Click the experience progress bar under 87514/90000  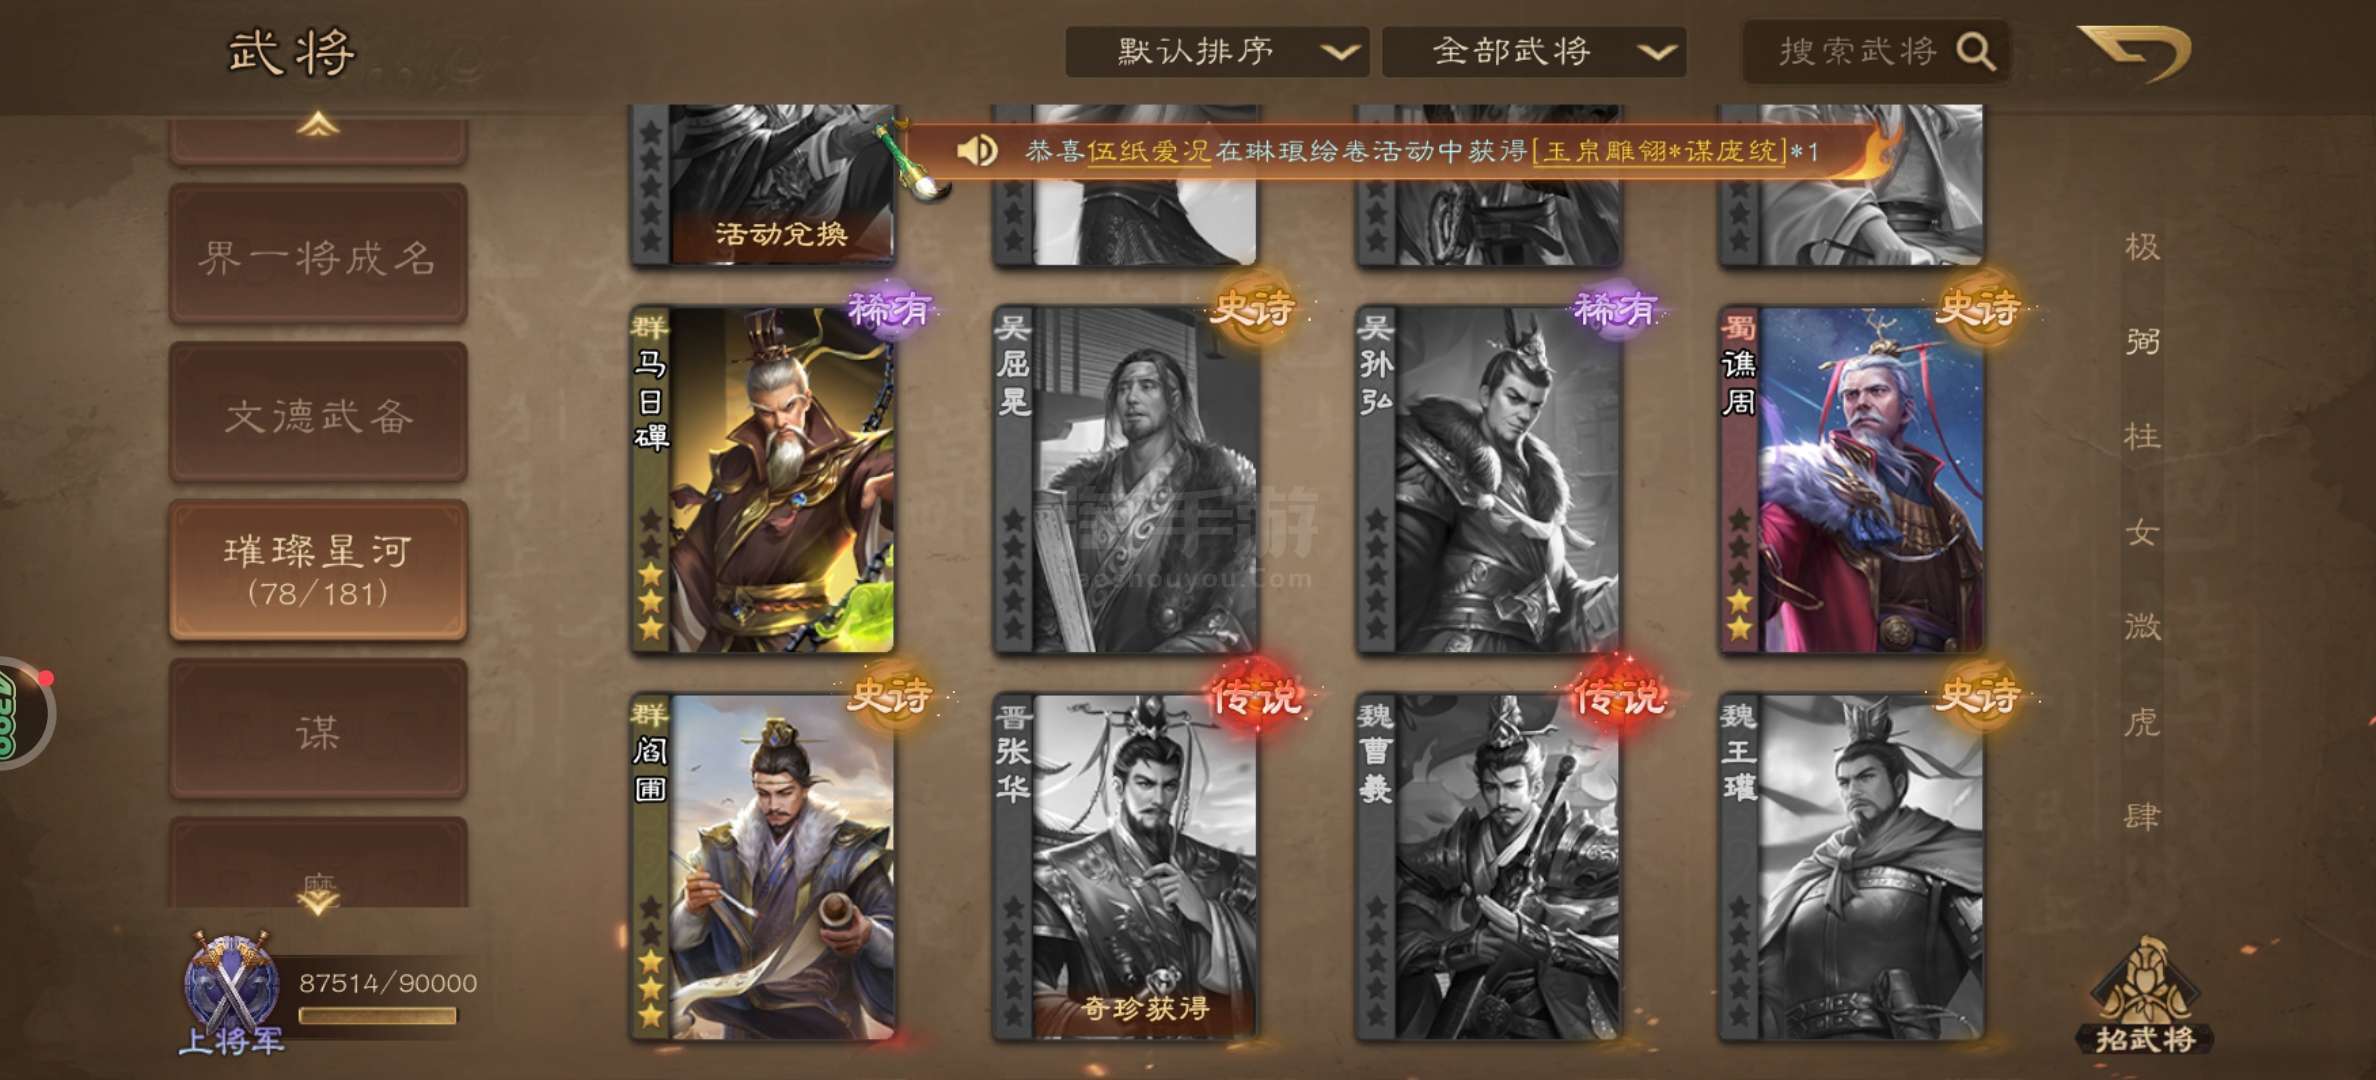(378, 1016)
